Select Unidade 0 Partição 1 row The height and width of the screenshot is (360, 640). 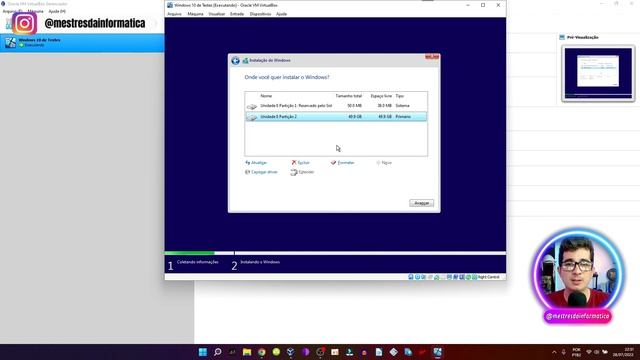(x=336, y=106)
